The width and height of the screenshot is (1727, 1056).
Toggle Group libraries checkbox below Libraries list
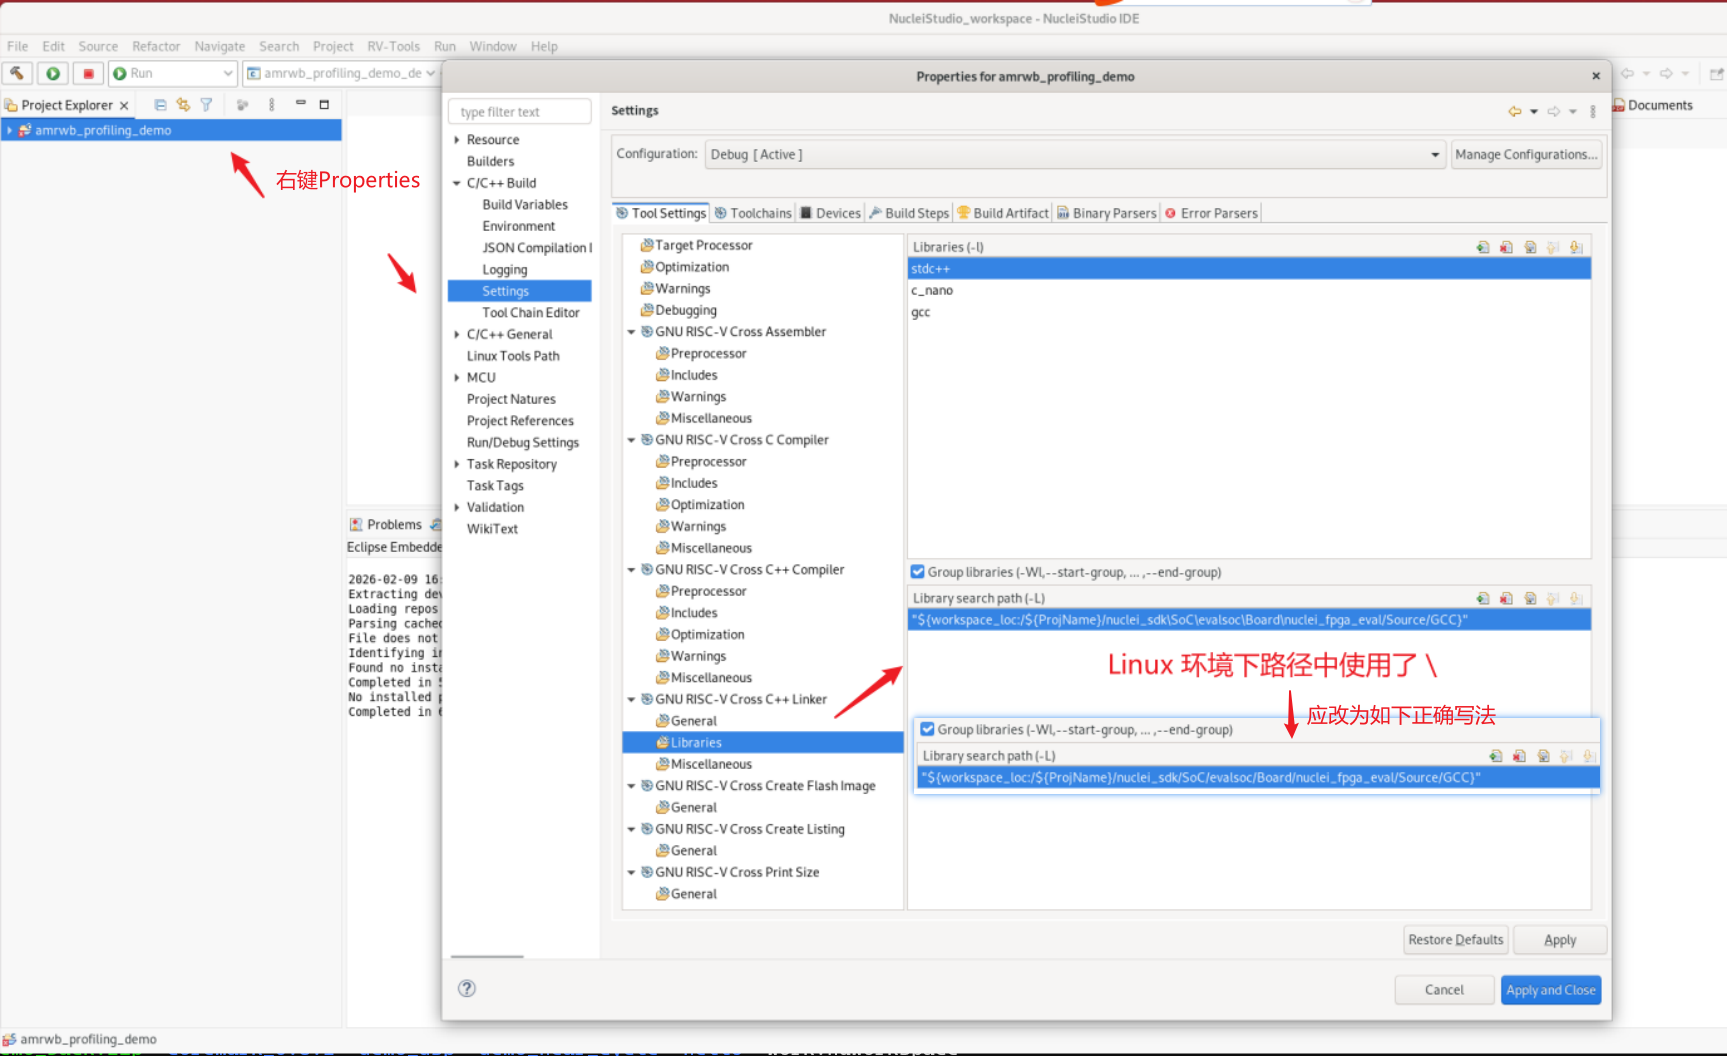coord(917,572)
